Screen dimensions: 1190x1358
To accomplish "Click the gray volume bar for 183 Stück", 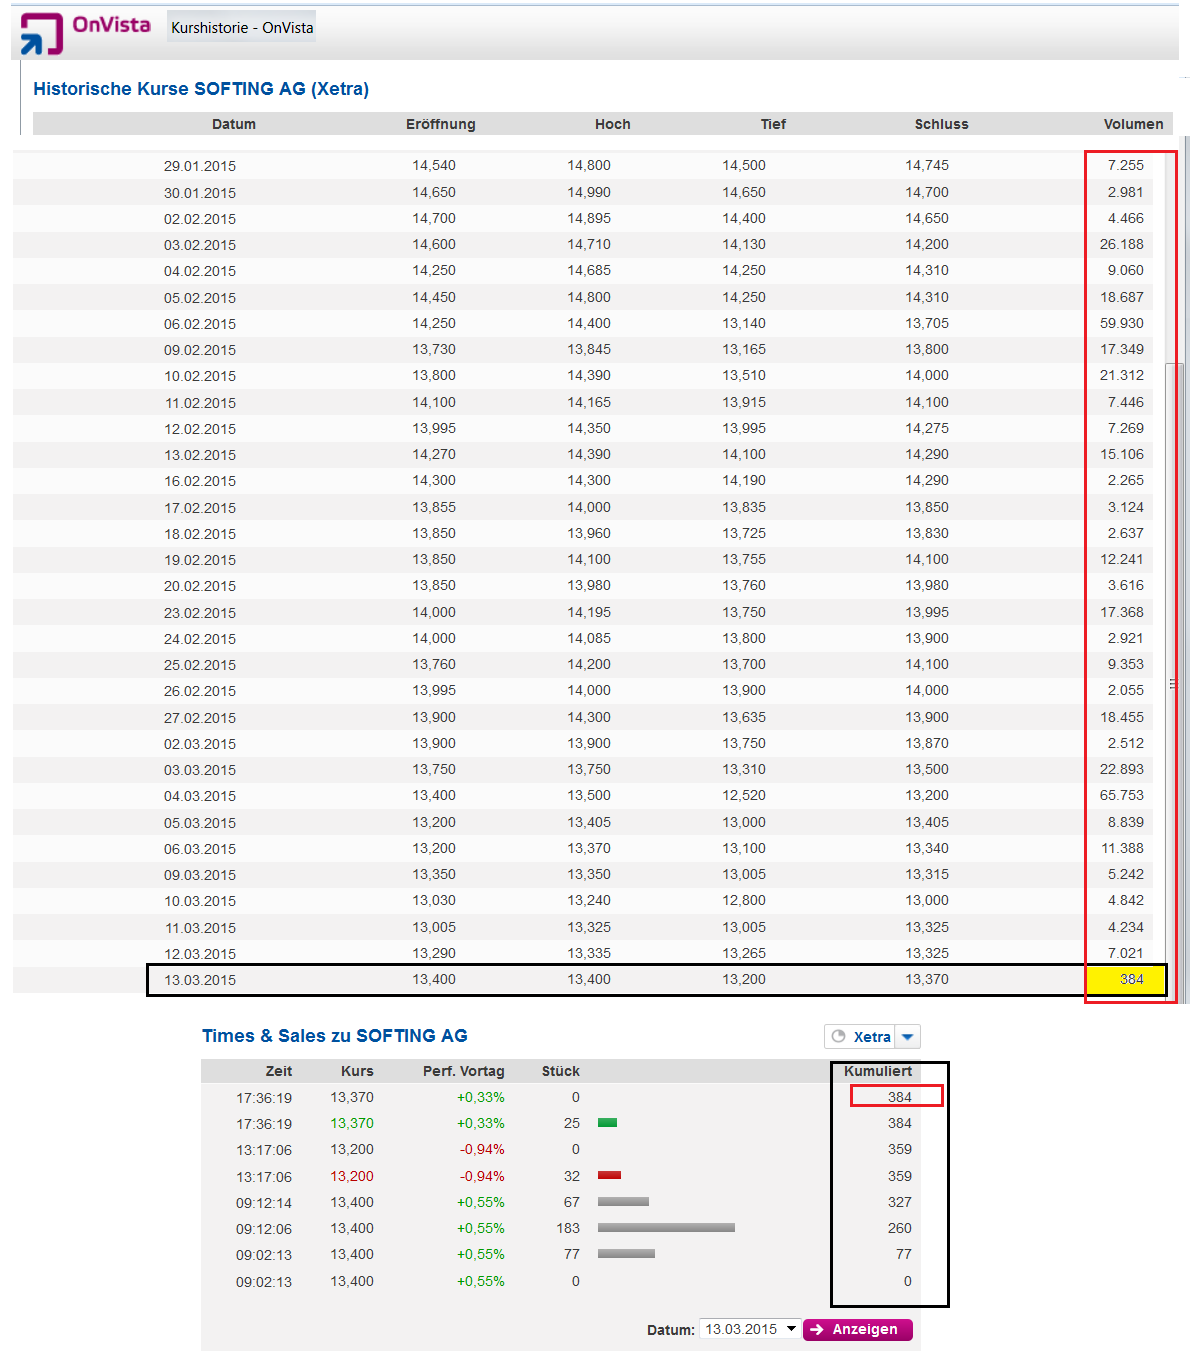I will point(666,1227).
